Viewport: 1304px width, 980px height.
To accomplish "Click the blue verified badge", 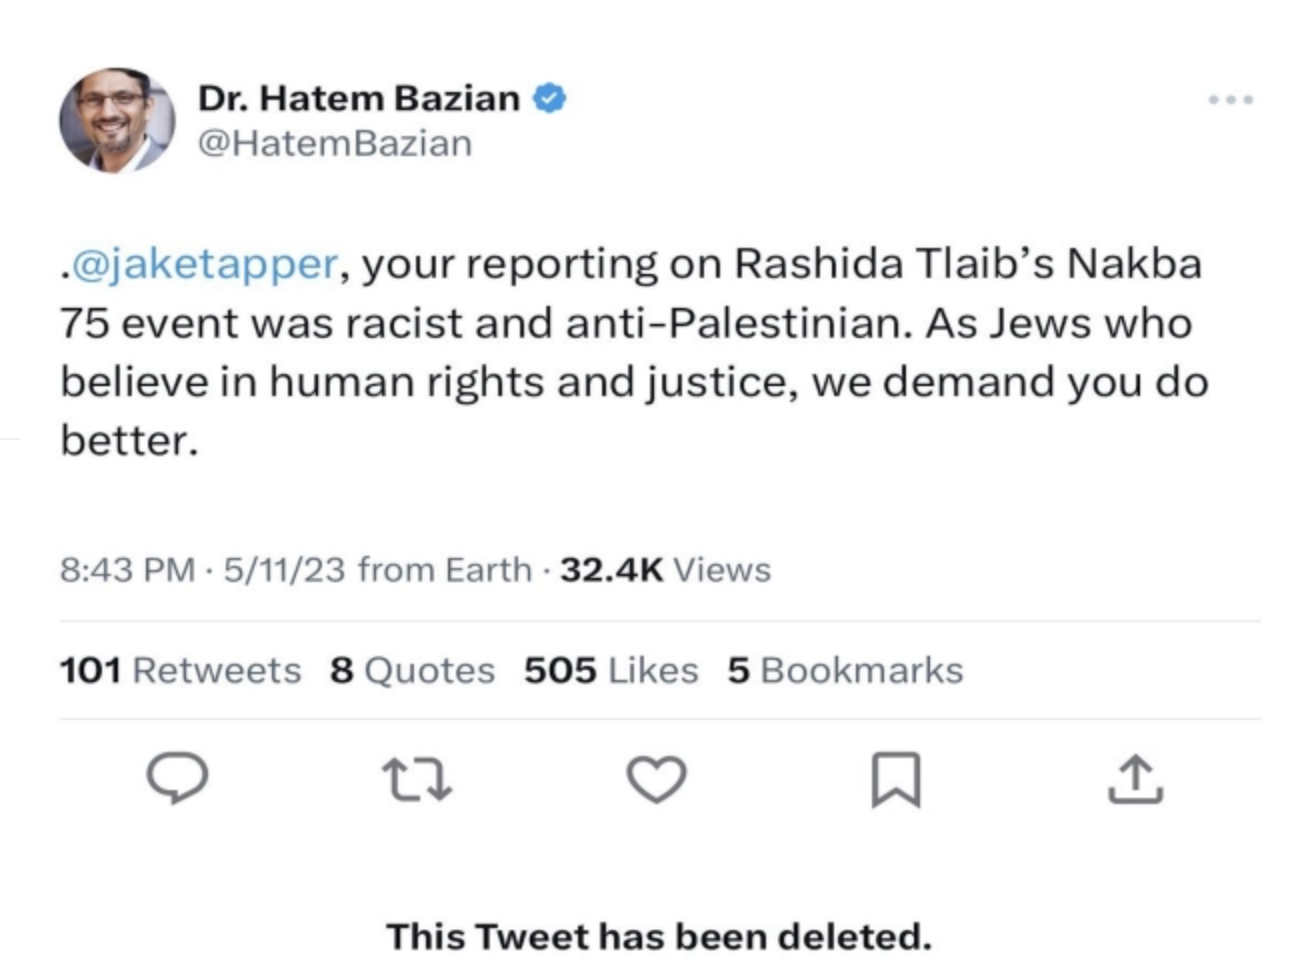I will coord(550,98).
